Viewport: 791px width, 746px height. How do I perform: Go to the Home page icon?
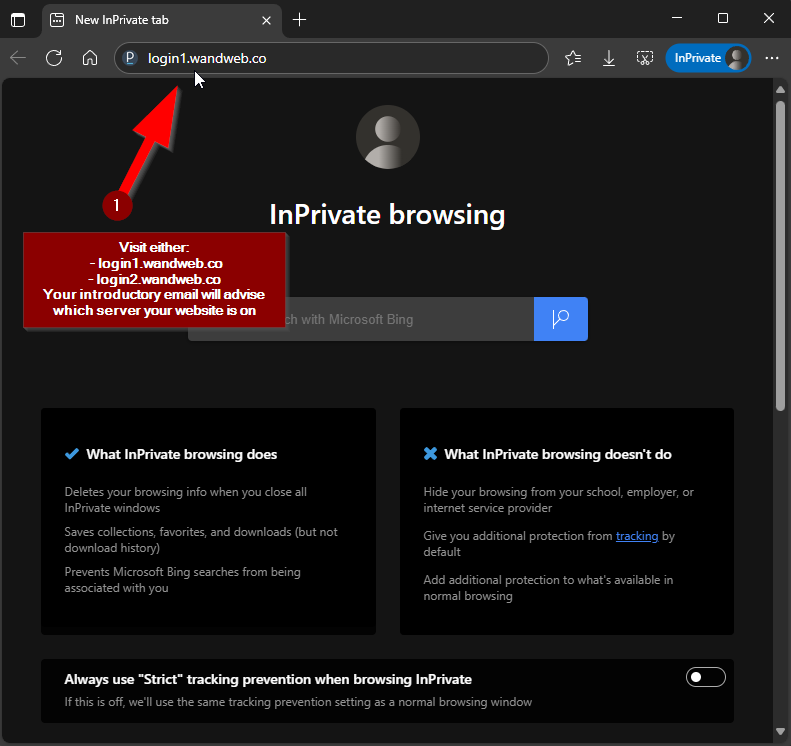coord(90,58)
